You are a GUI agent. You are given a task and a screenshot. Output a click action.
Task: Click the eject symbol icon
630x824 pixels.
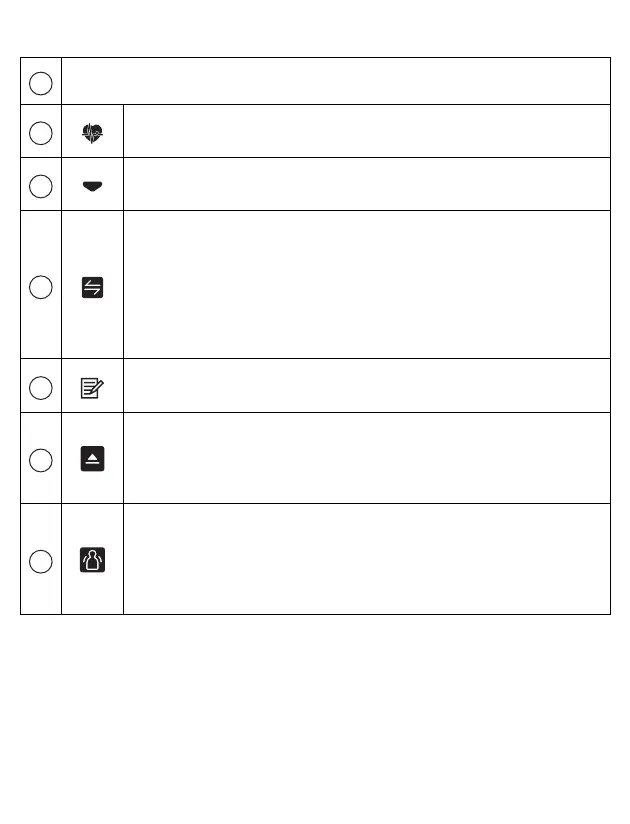[x=92, y=460]
